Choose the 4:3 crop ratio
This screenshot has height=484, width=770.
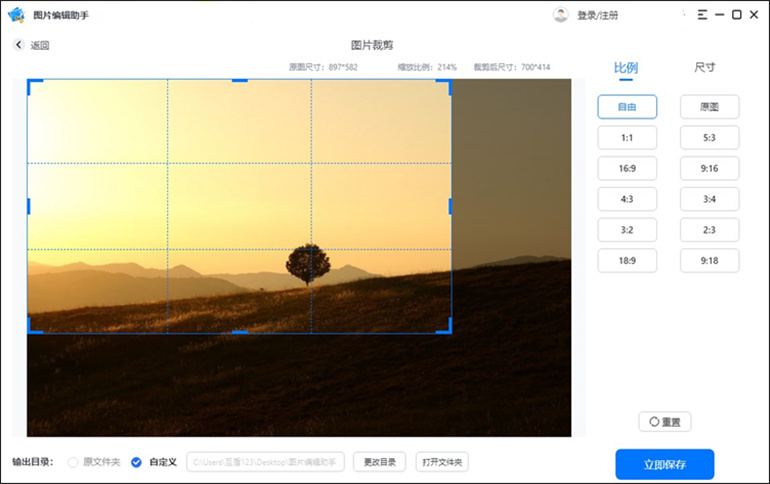627,199
